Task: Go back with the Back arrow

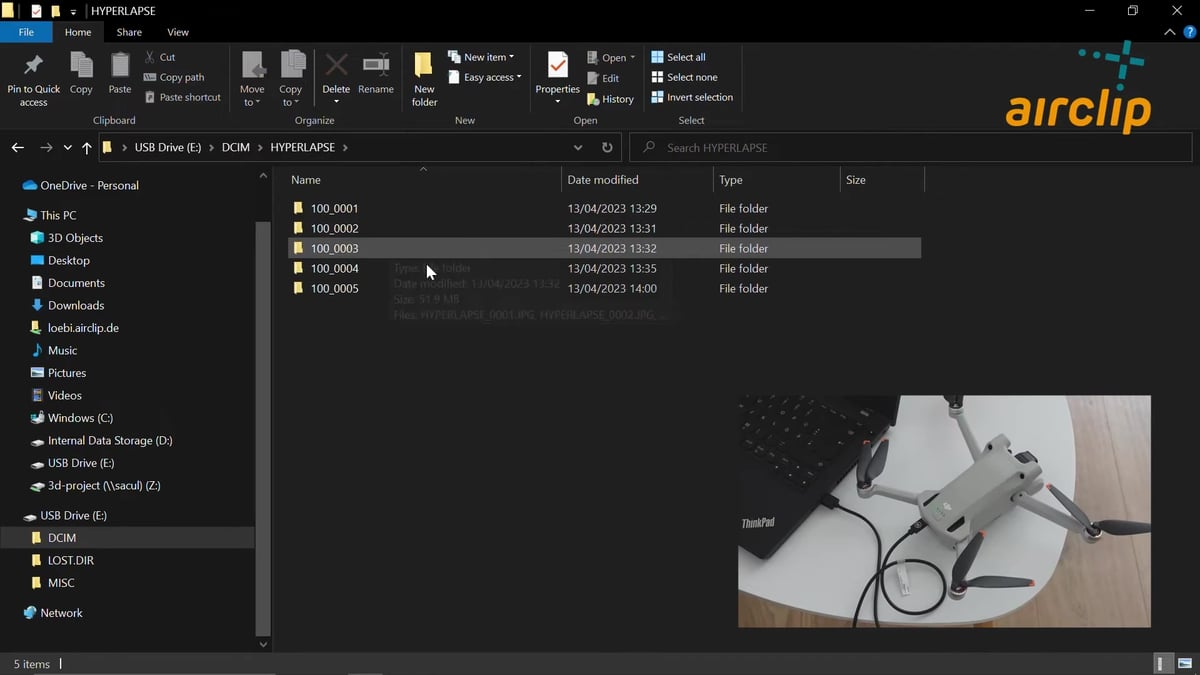Action: coord(18,147)
